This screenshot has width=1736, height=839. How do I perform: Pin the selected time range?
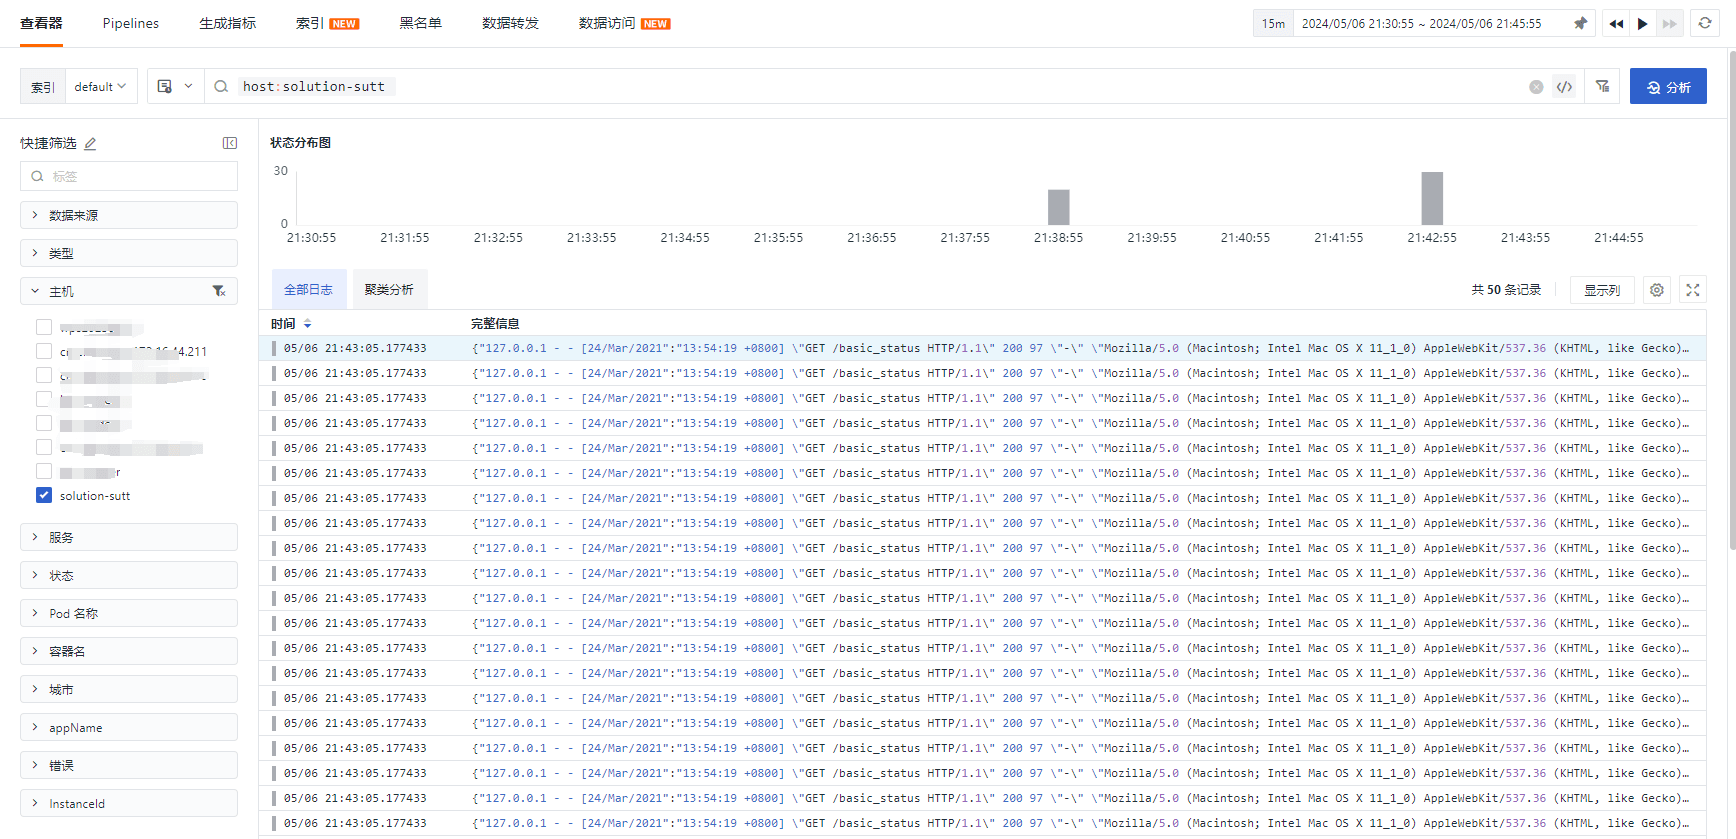[1580, 23]
